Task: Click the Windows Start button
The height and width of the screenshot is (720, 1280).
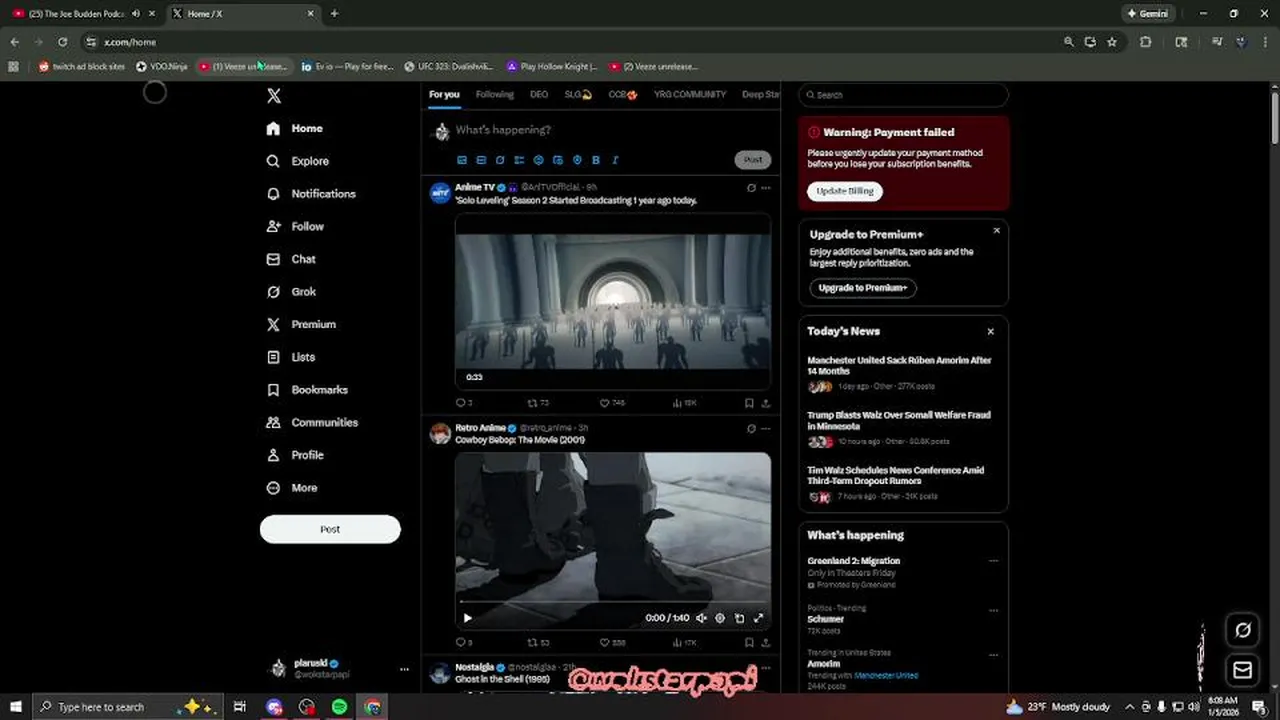Action: [x=15, y=707]
